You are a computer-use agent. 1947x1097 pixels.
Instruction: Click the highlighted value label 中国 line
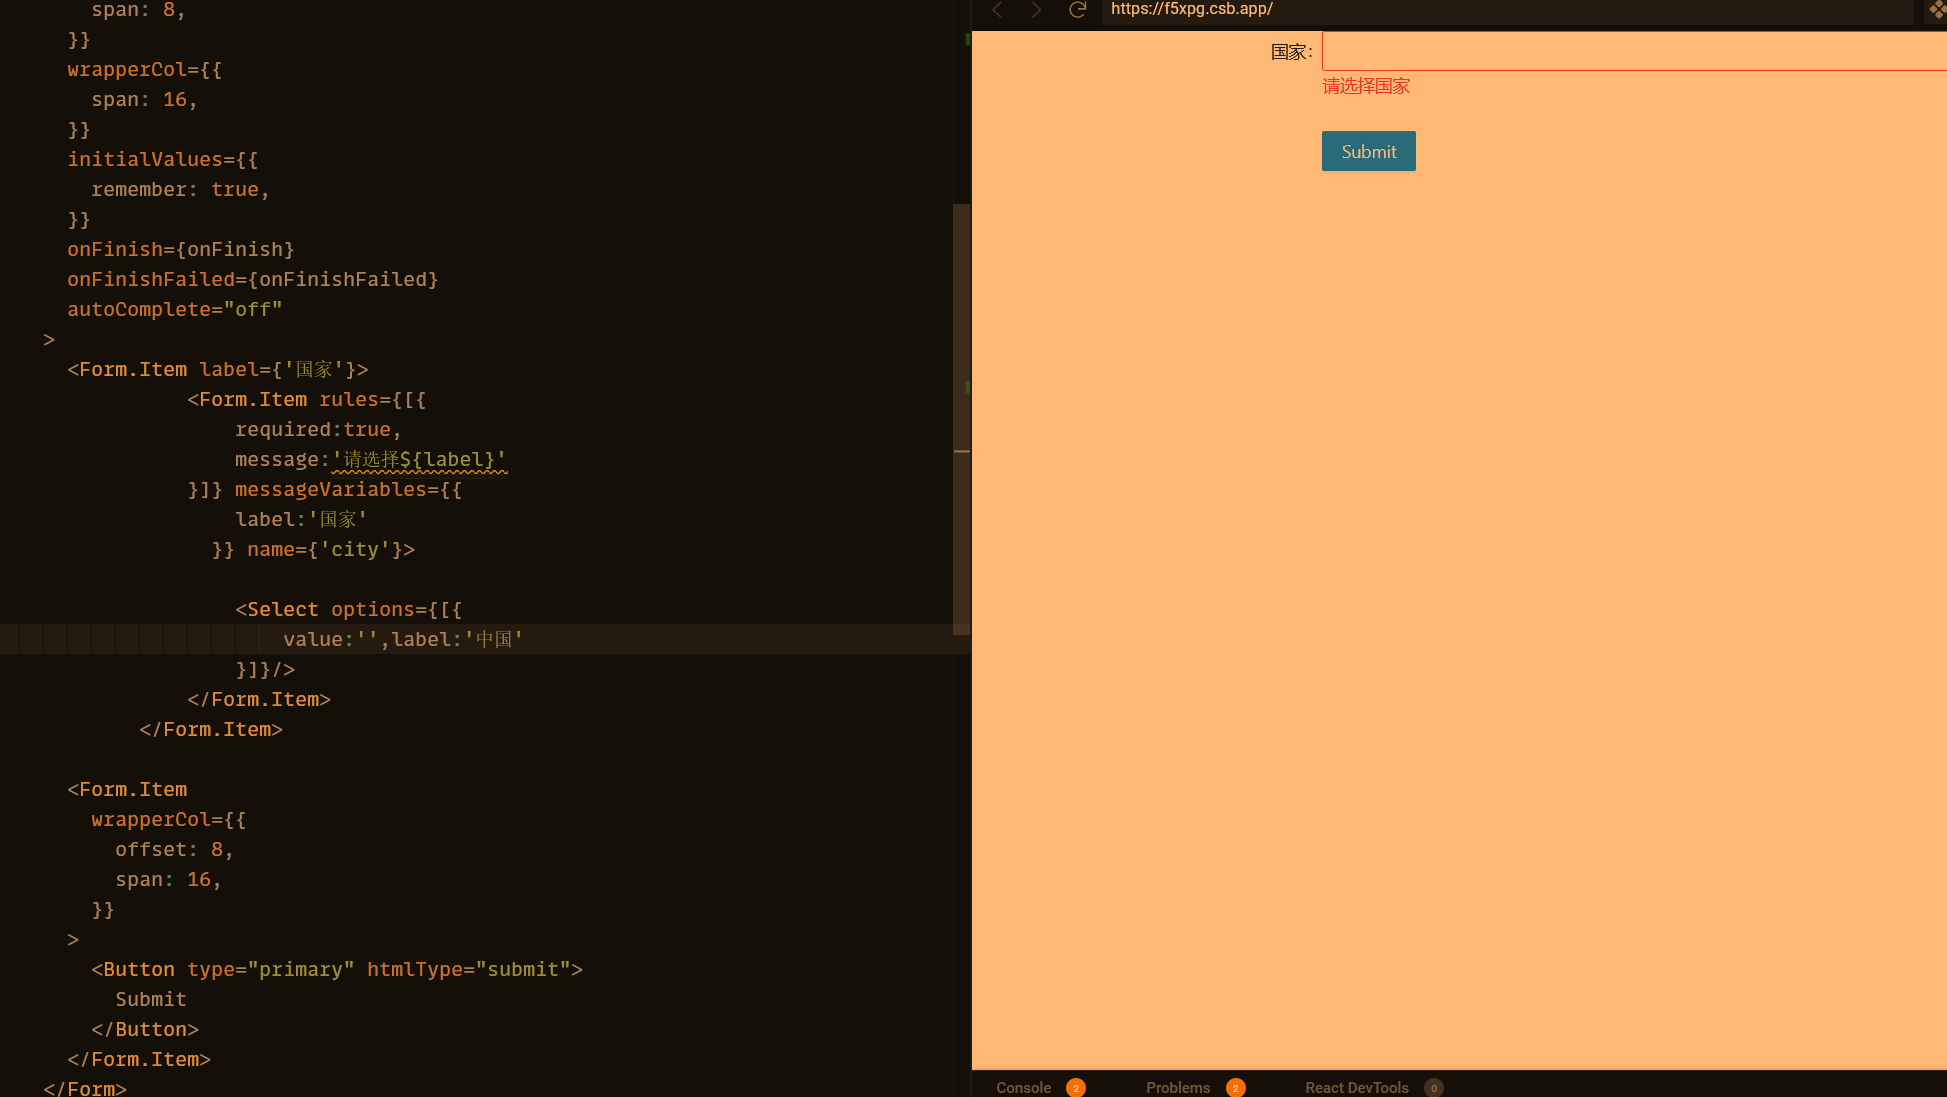click(x=402, y=640)
